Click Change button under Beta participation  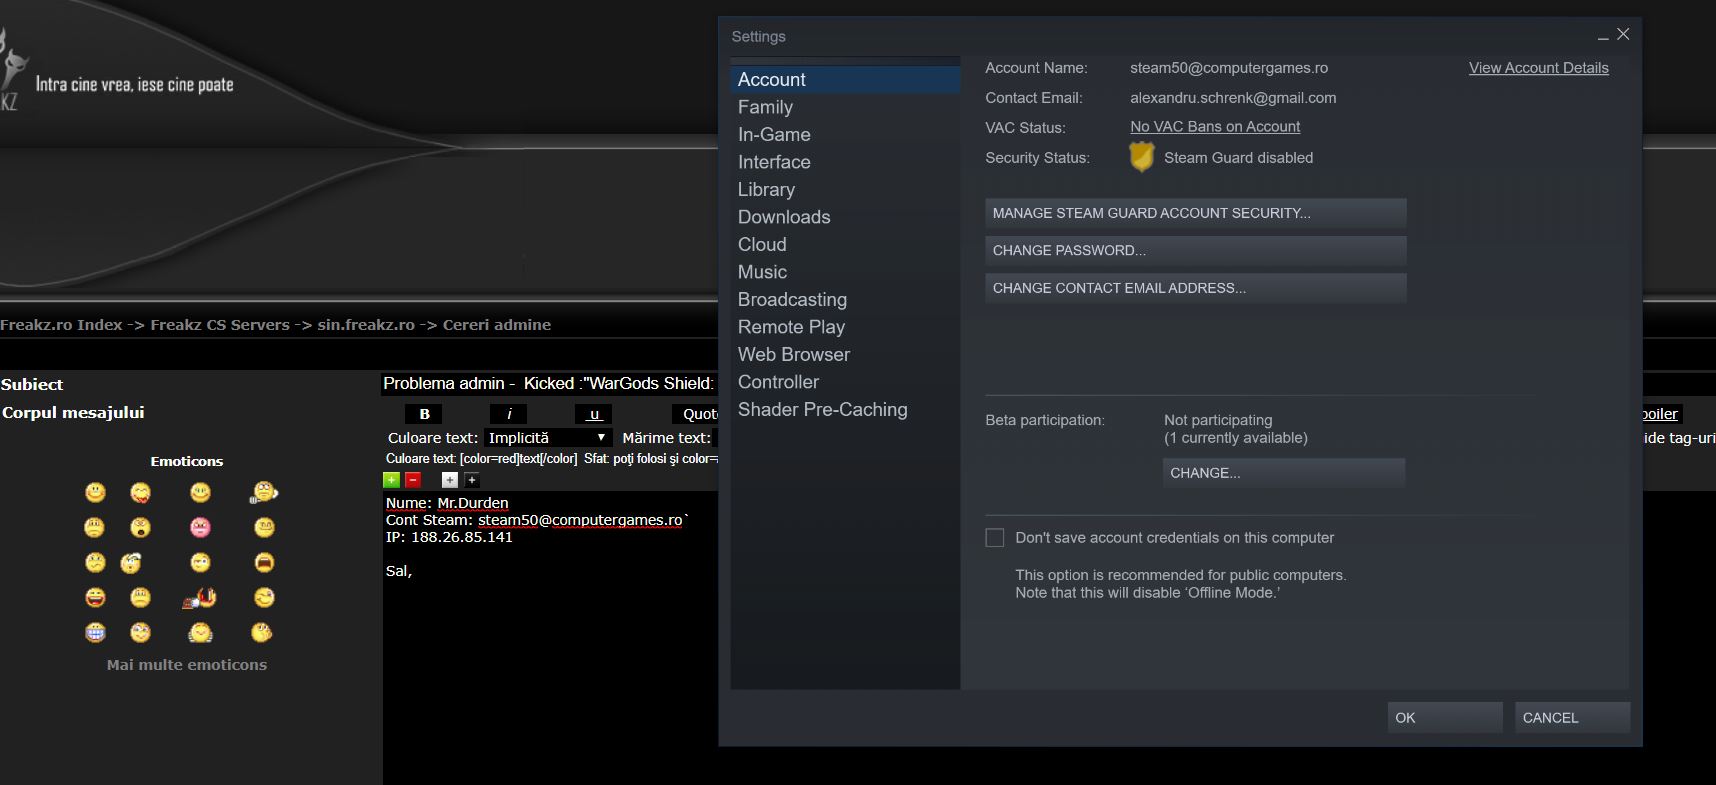[x=1284, y=473]
